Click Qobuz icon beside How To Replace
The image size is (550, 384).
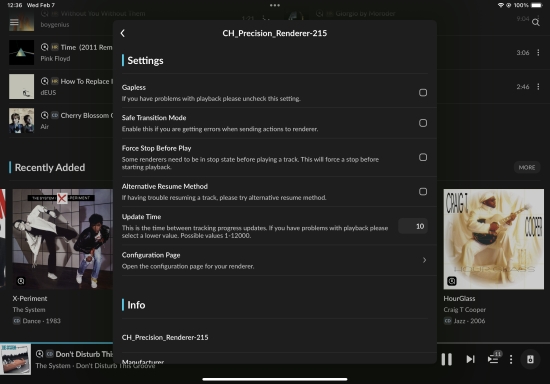[x=45, y=81]
